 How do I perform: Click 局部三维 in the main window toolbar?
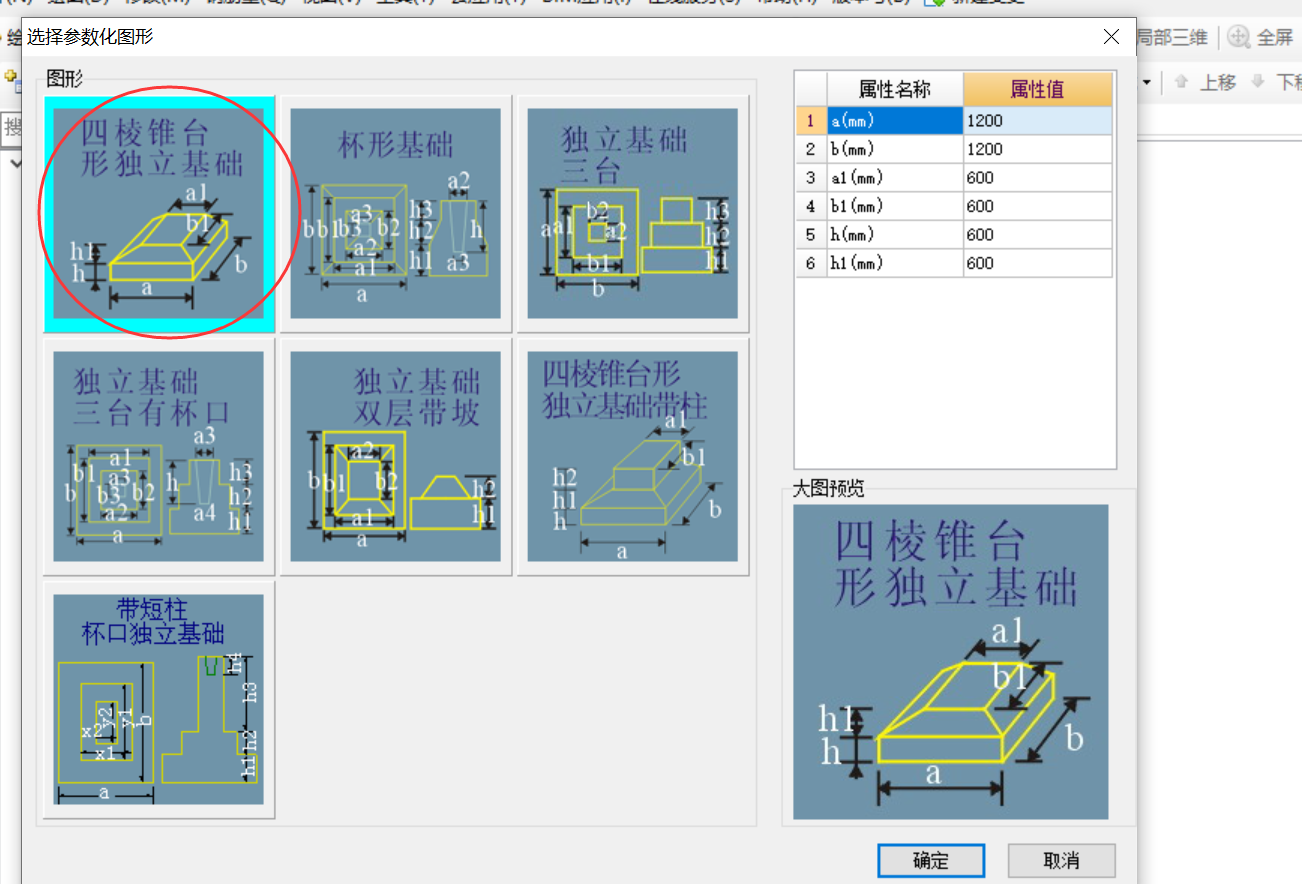tap(1171, 38)
